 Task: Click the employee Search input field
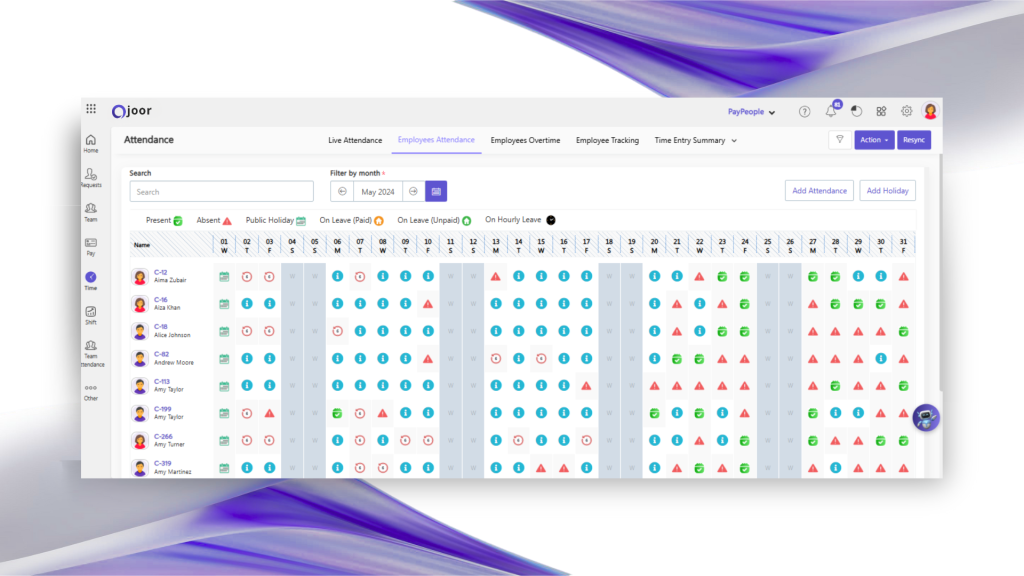pyautogui.click(x=221, y=192)
